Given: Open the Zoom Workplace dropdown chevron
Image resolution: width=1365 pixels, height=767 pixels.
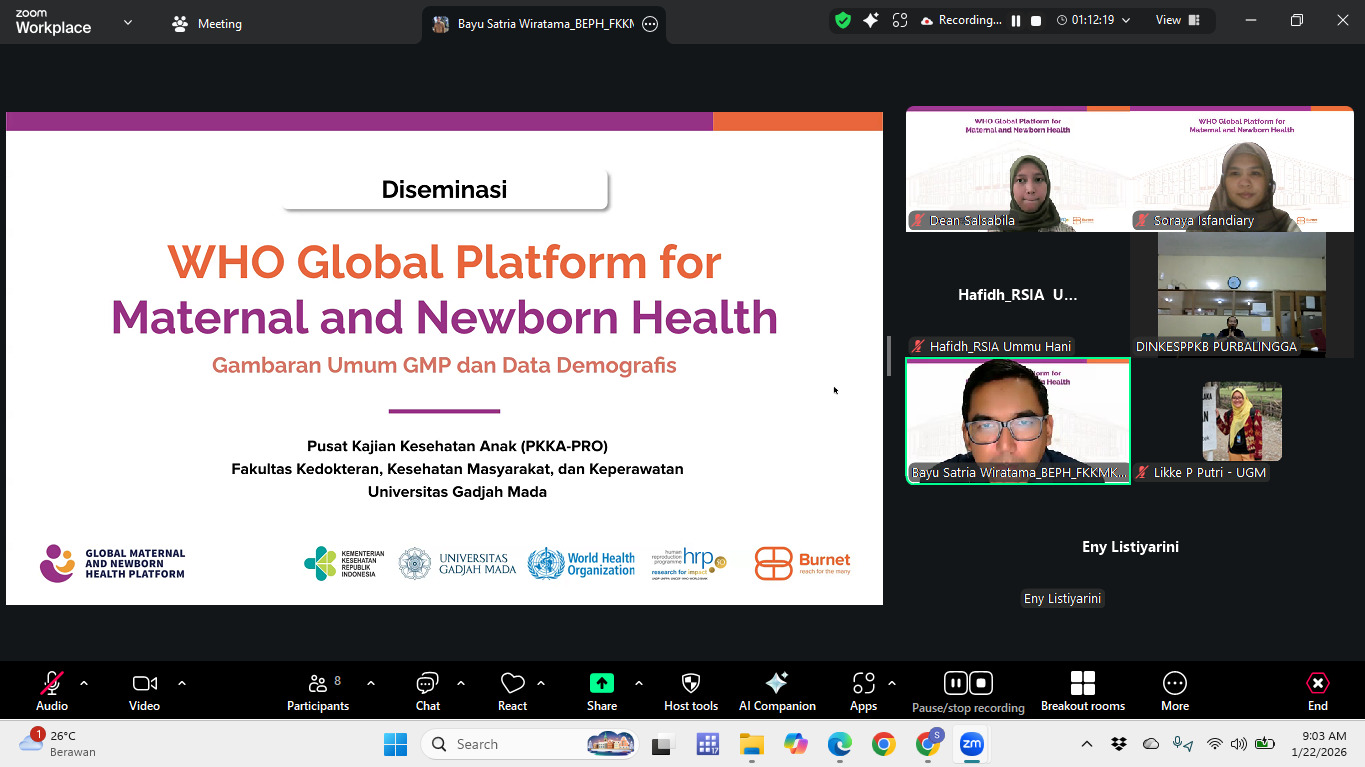Looking at the screenshot, I should 128,22.
